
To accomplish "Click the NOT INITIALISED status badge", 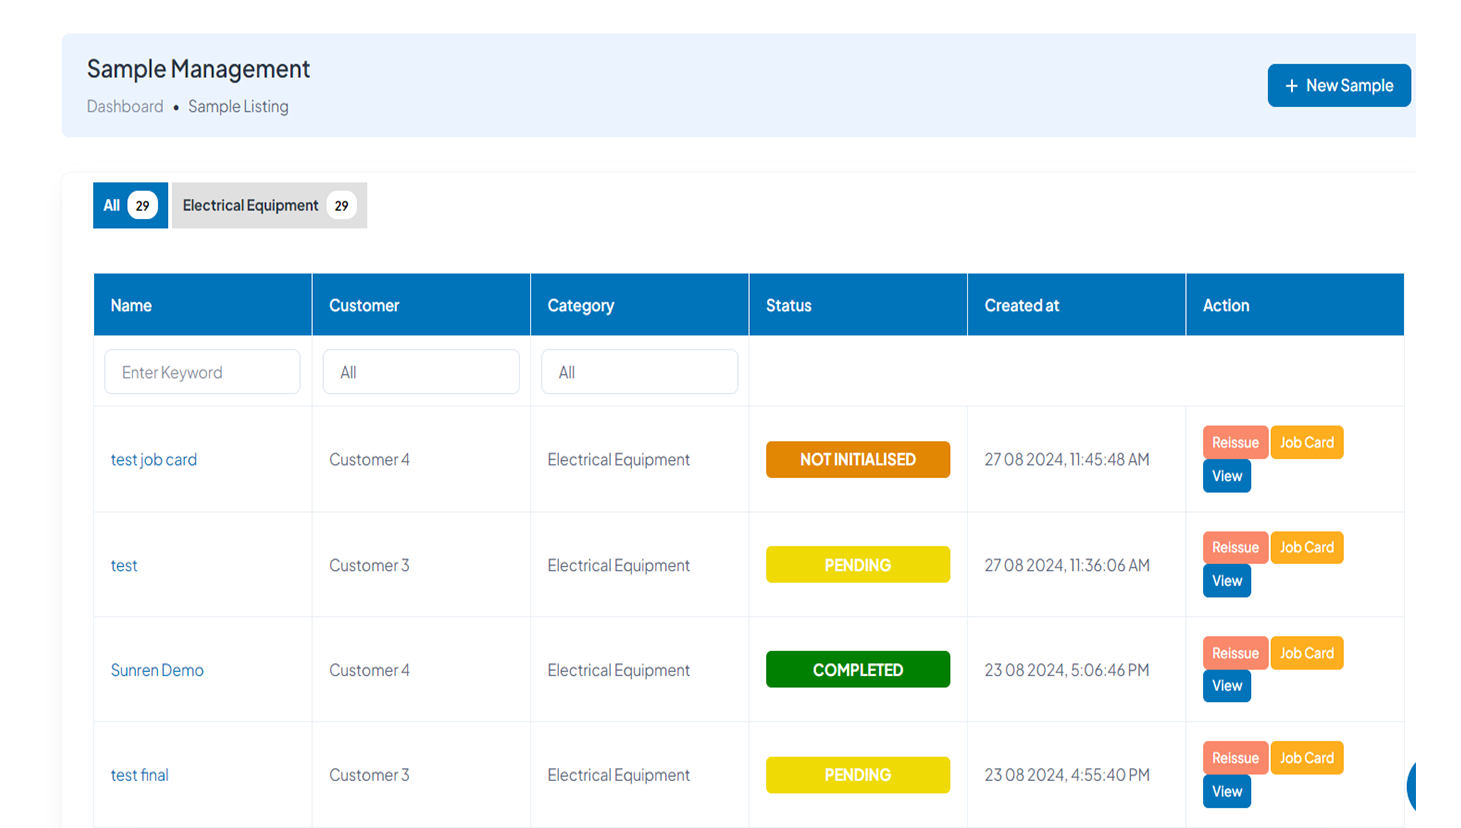I will coord(857,460).
